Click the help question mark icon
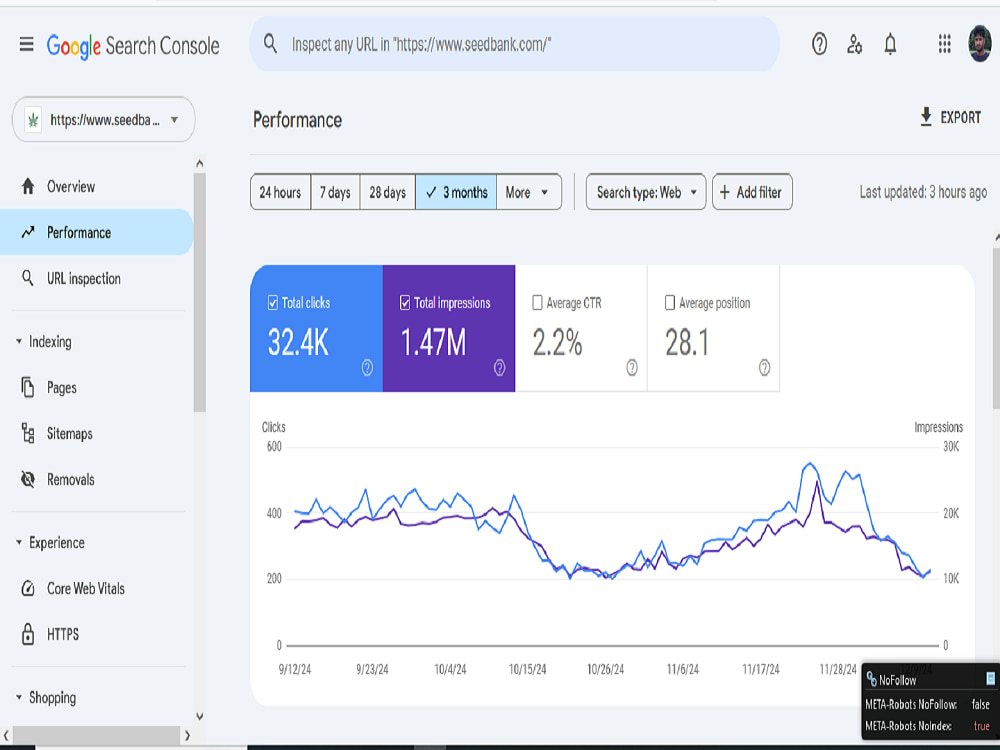The image size is (1000, 750). [820, 44]
